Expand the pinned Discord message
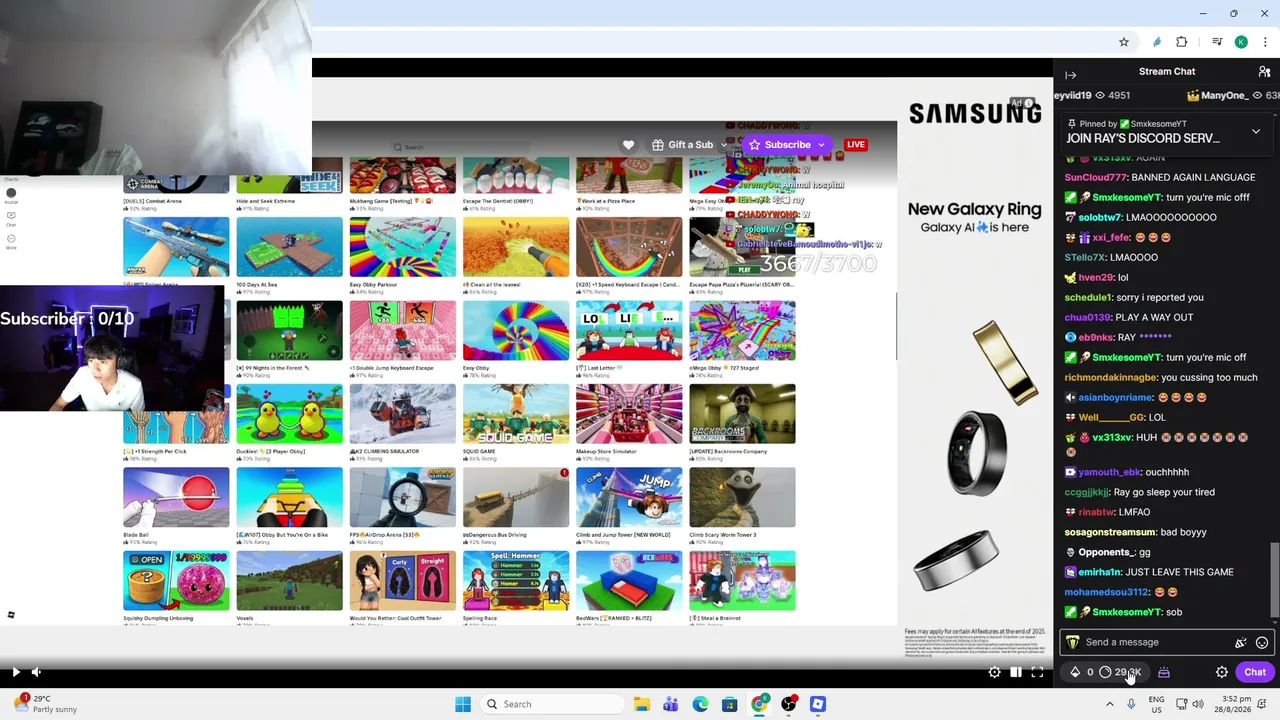1280x720 pixels. [1256, 131]
